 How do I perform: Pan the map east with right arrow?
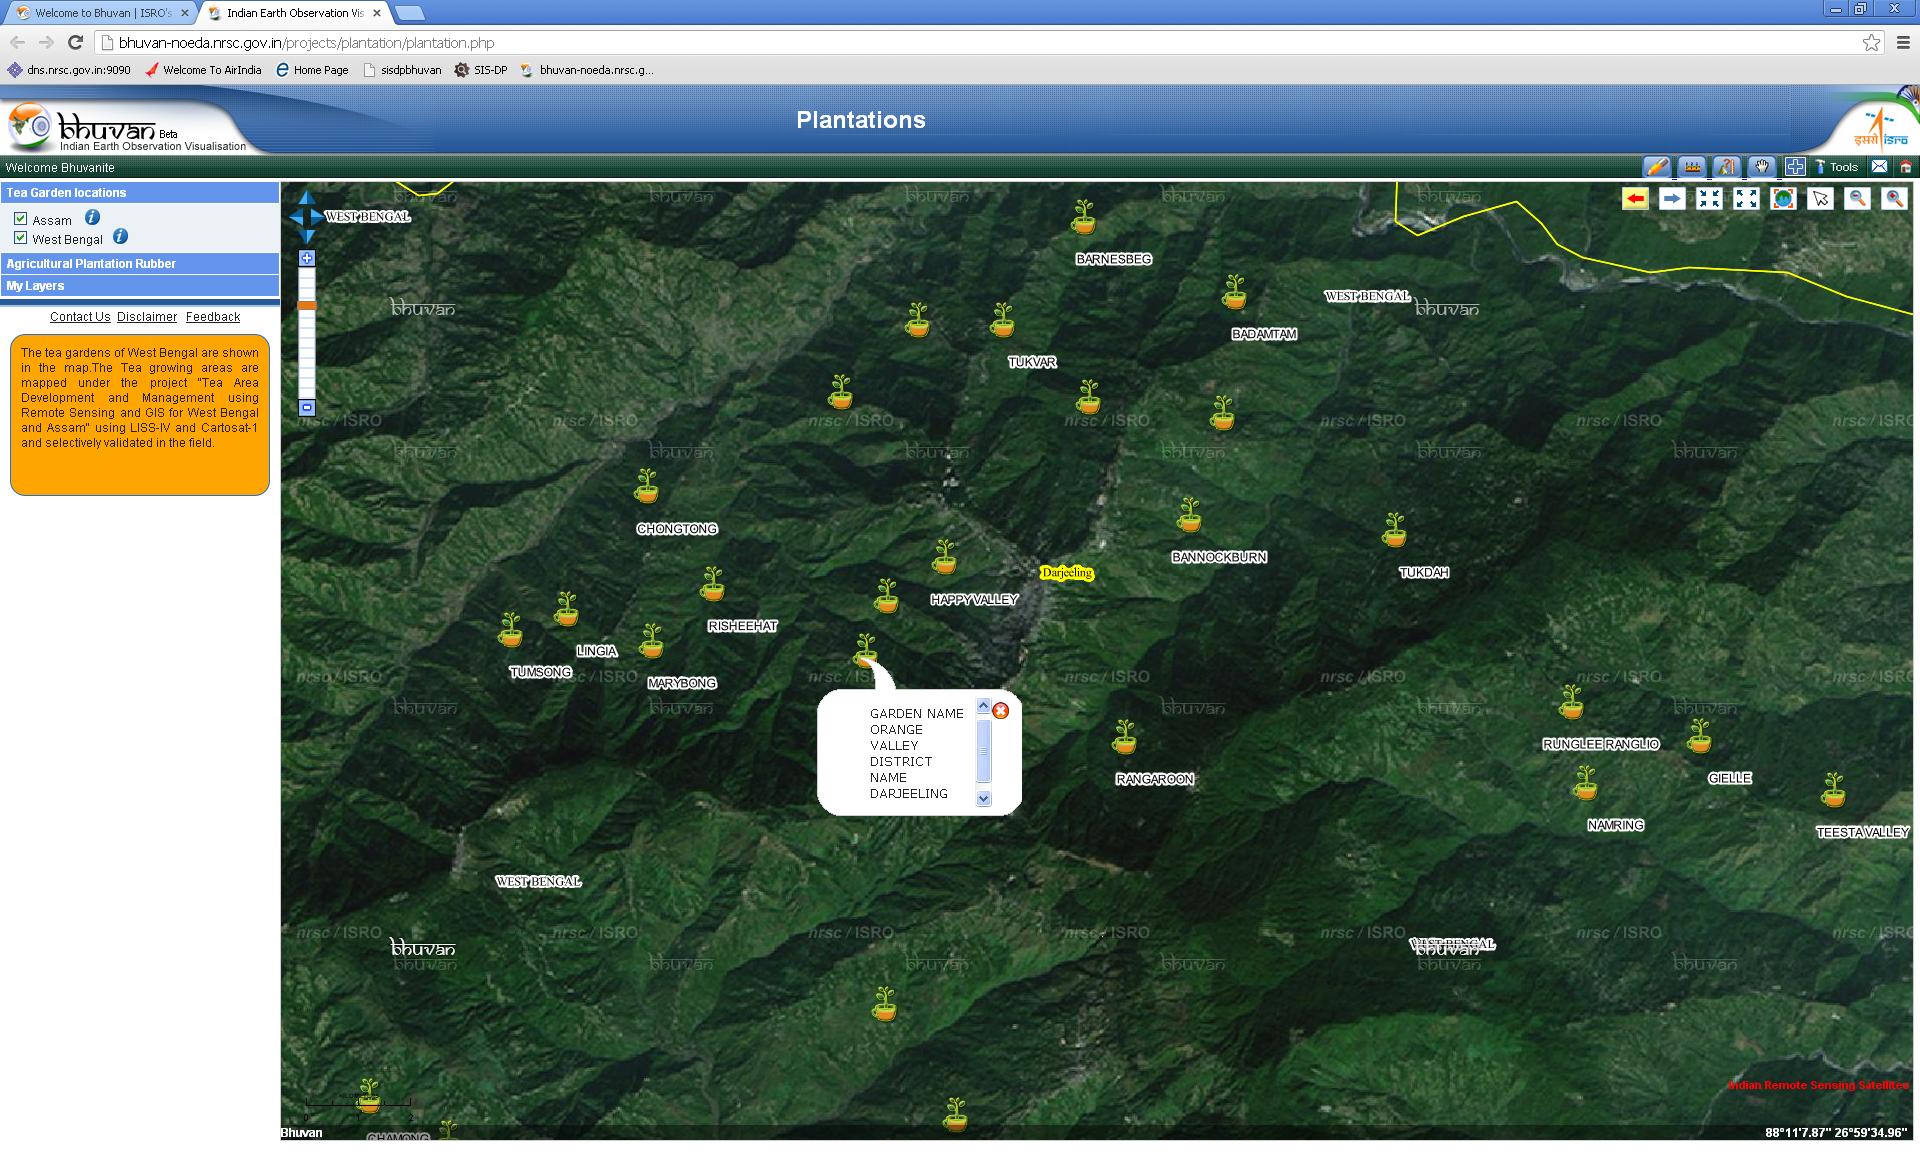317,217
